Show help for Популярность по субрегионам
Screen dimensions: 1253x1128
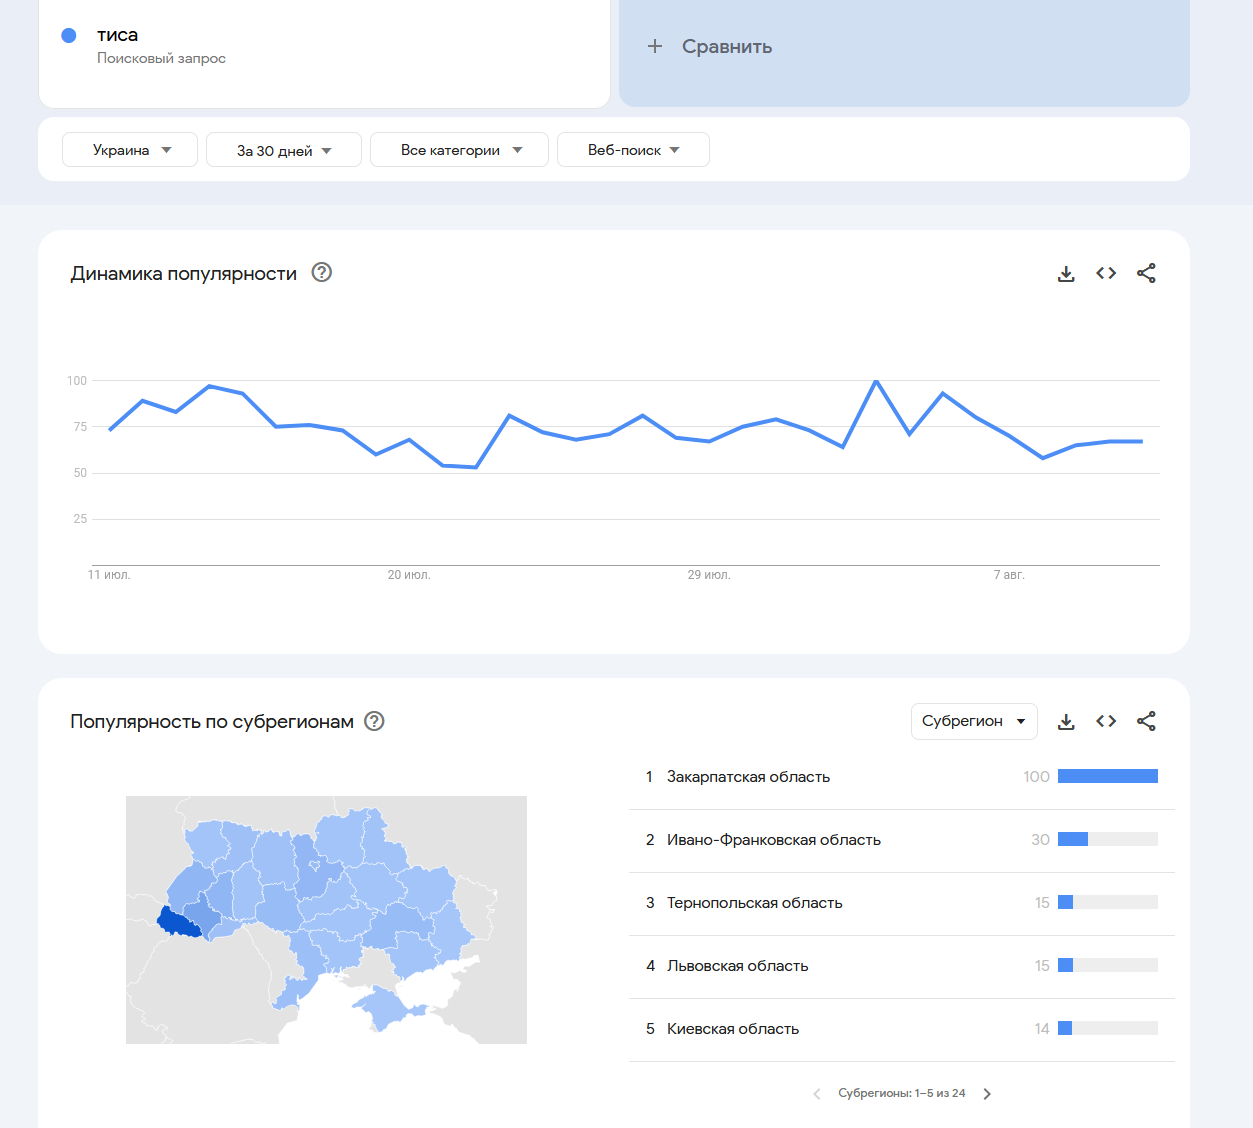(x=374, y=721)
